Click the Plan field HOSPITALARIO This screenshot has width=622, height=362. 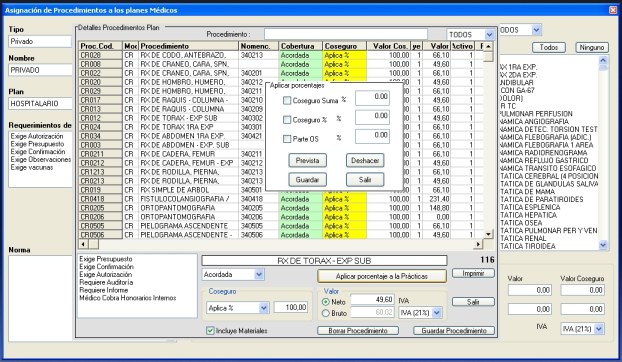pos(40,103)
